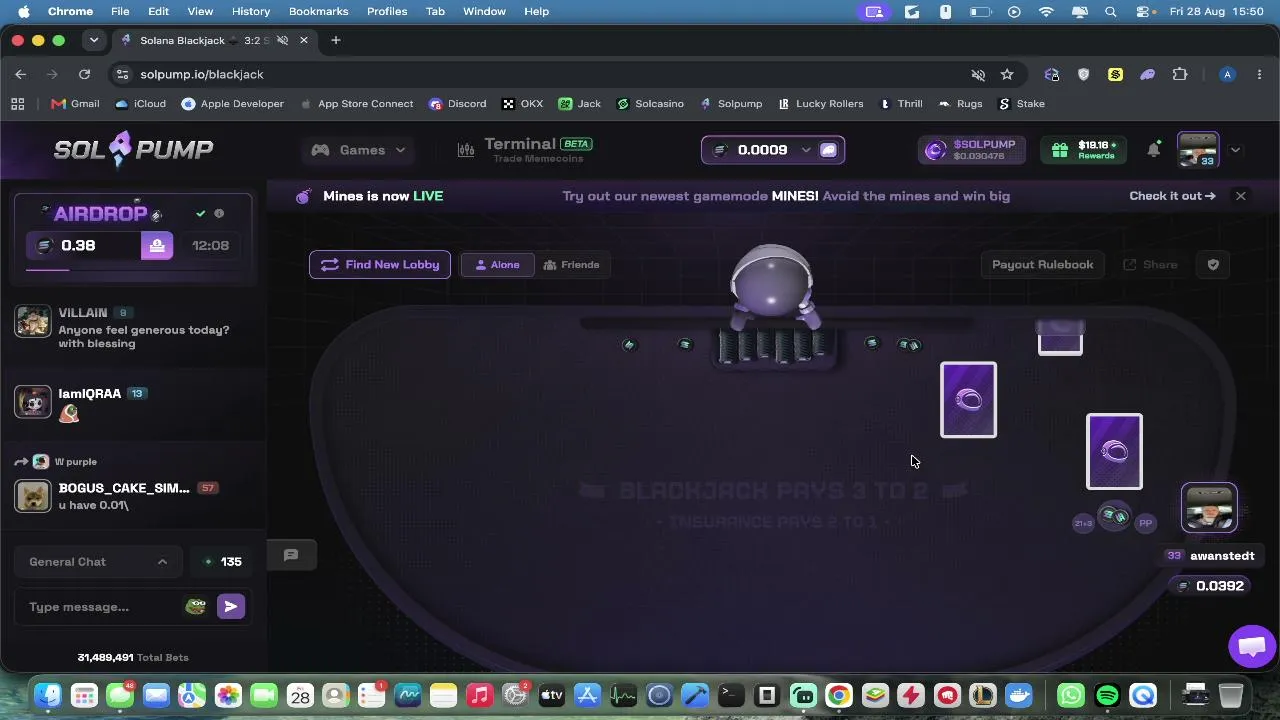This screenshot has height=720, width=1280.
Task: Click the Find New Lobby button
Action: (380, 265)
